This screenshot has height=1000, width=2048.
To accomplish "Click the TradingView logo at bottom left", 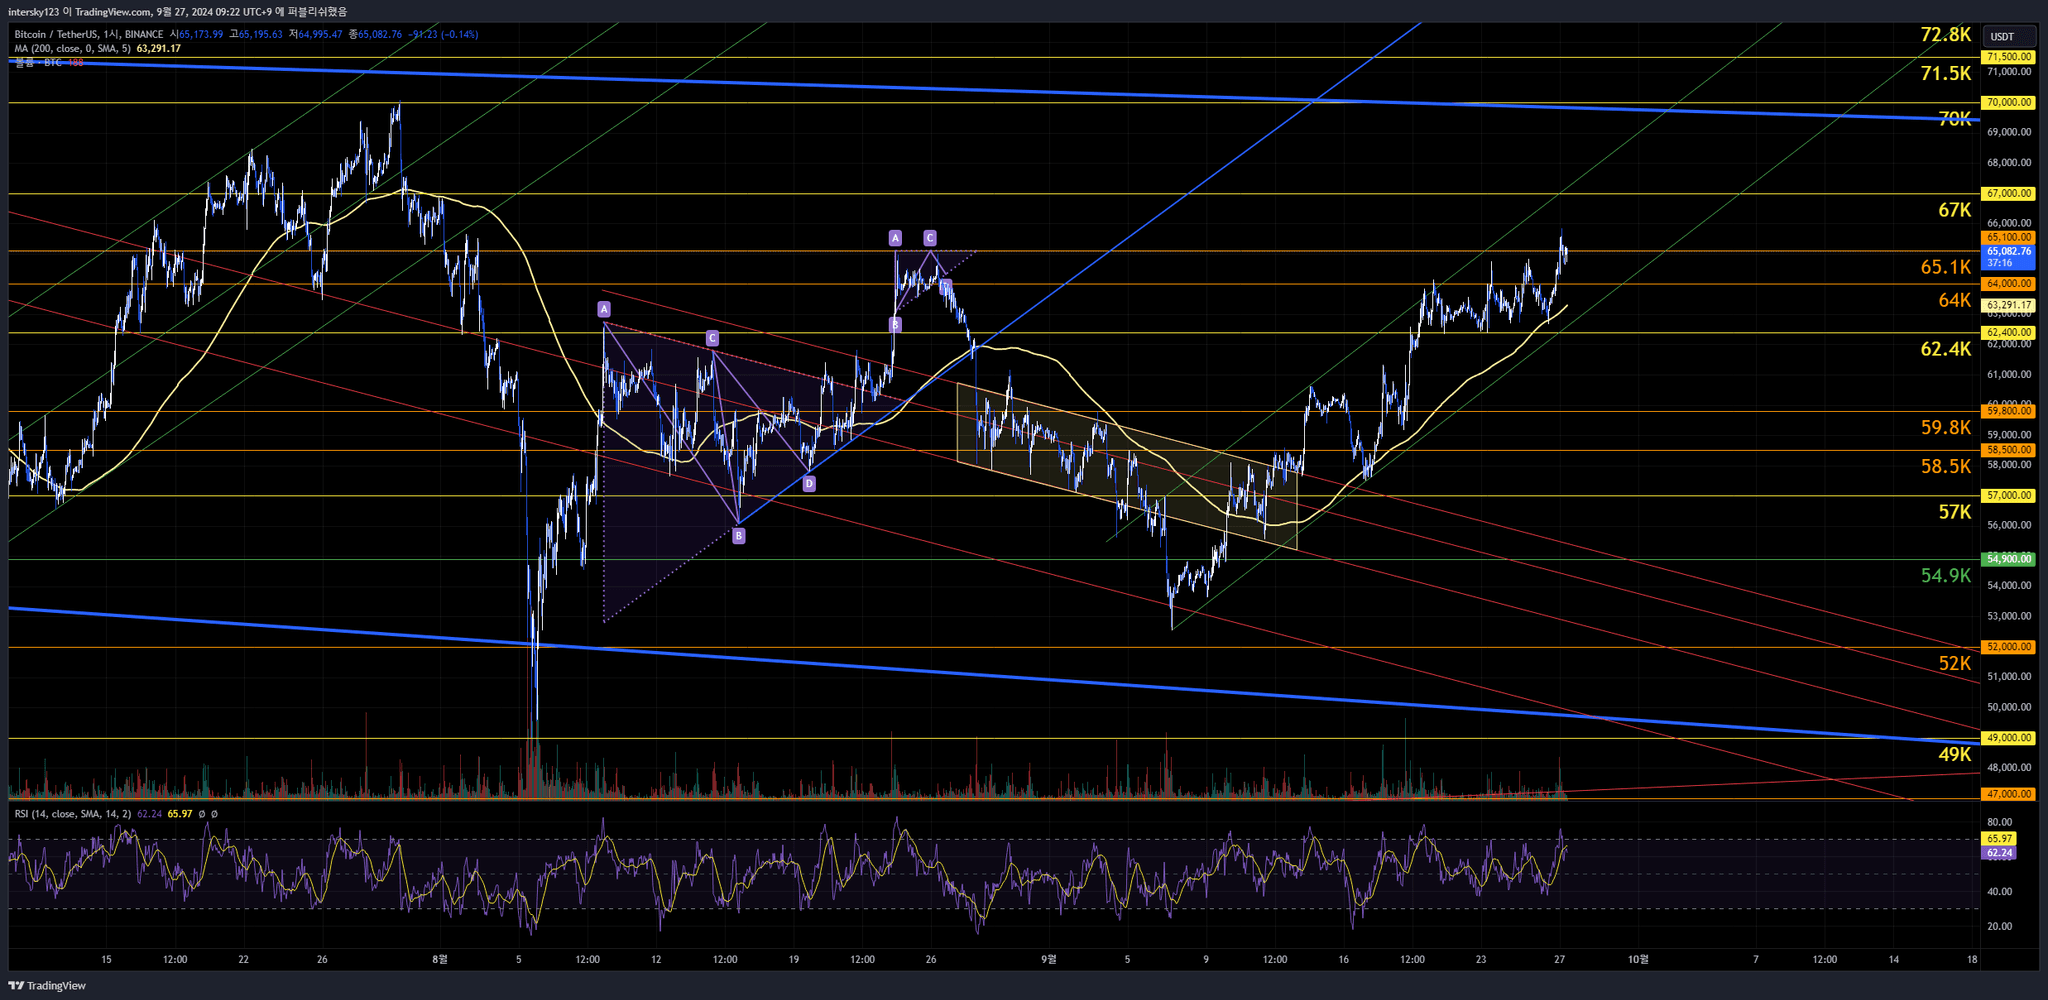I will coord(47,986).
